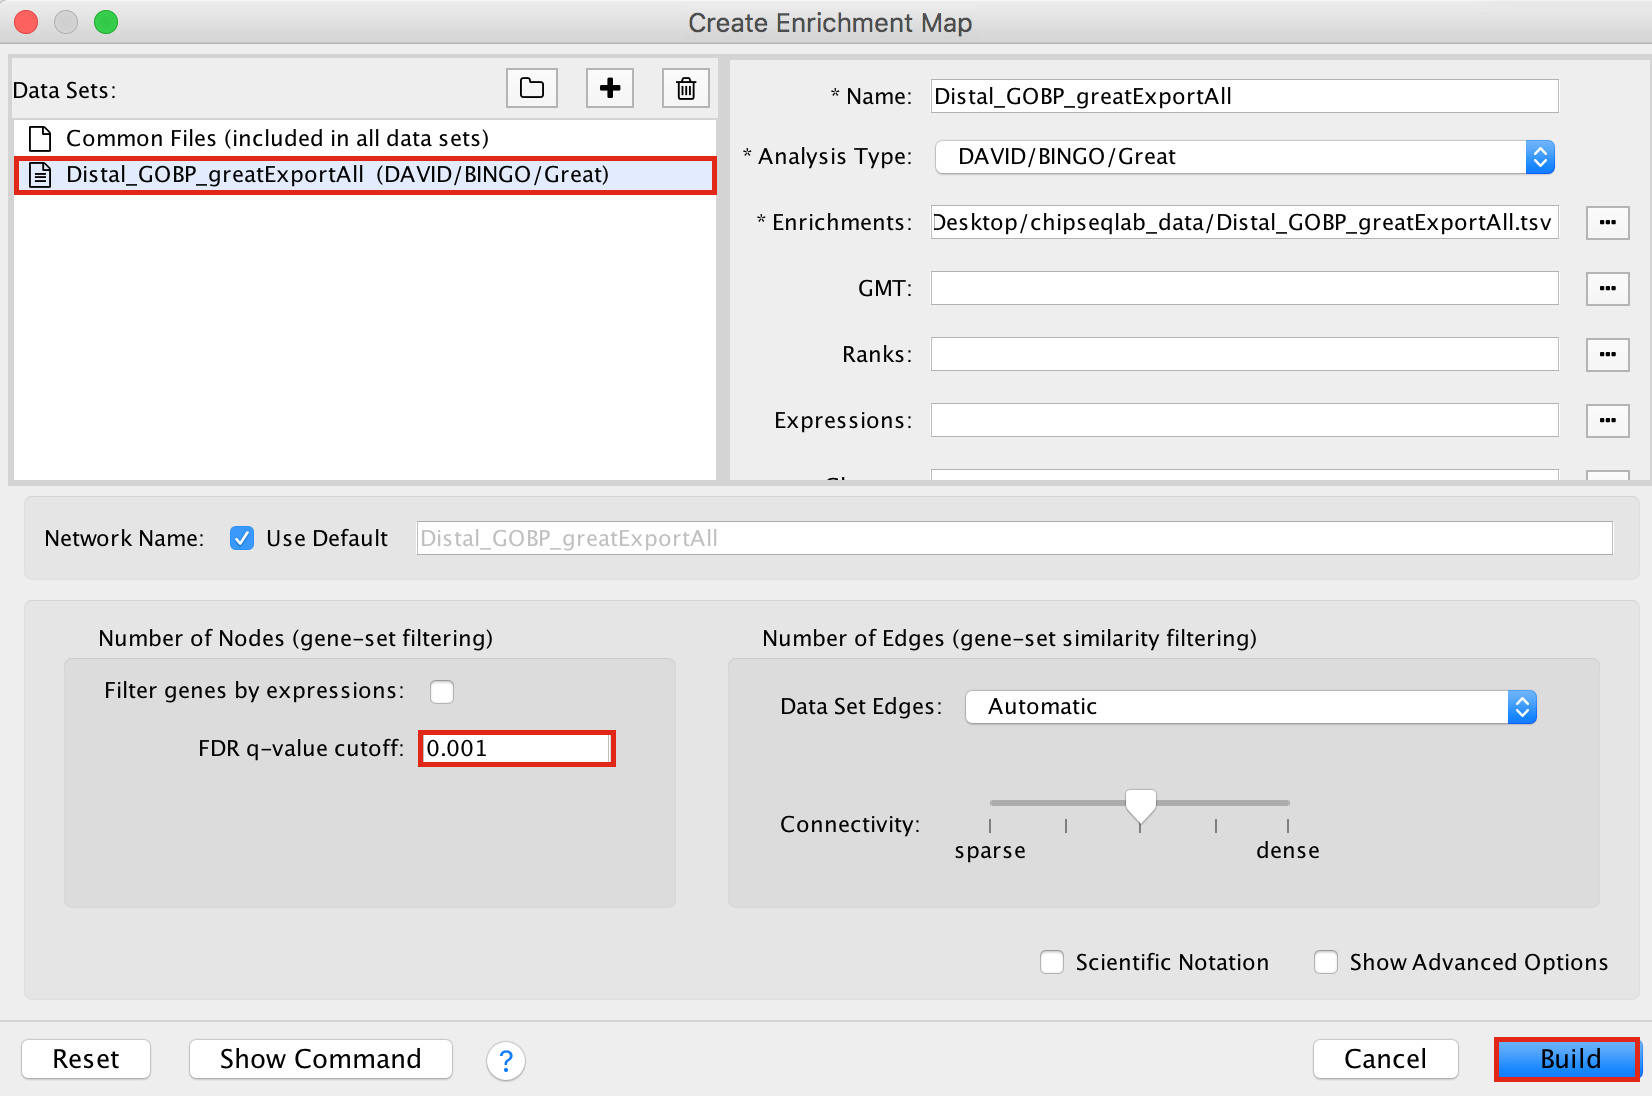Image resolution: width=1652 pixels, height=1096 pixels.
Task: Enable Filter genes by expressions
Action: [441, 690]
